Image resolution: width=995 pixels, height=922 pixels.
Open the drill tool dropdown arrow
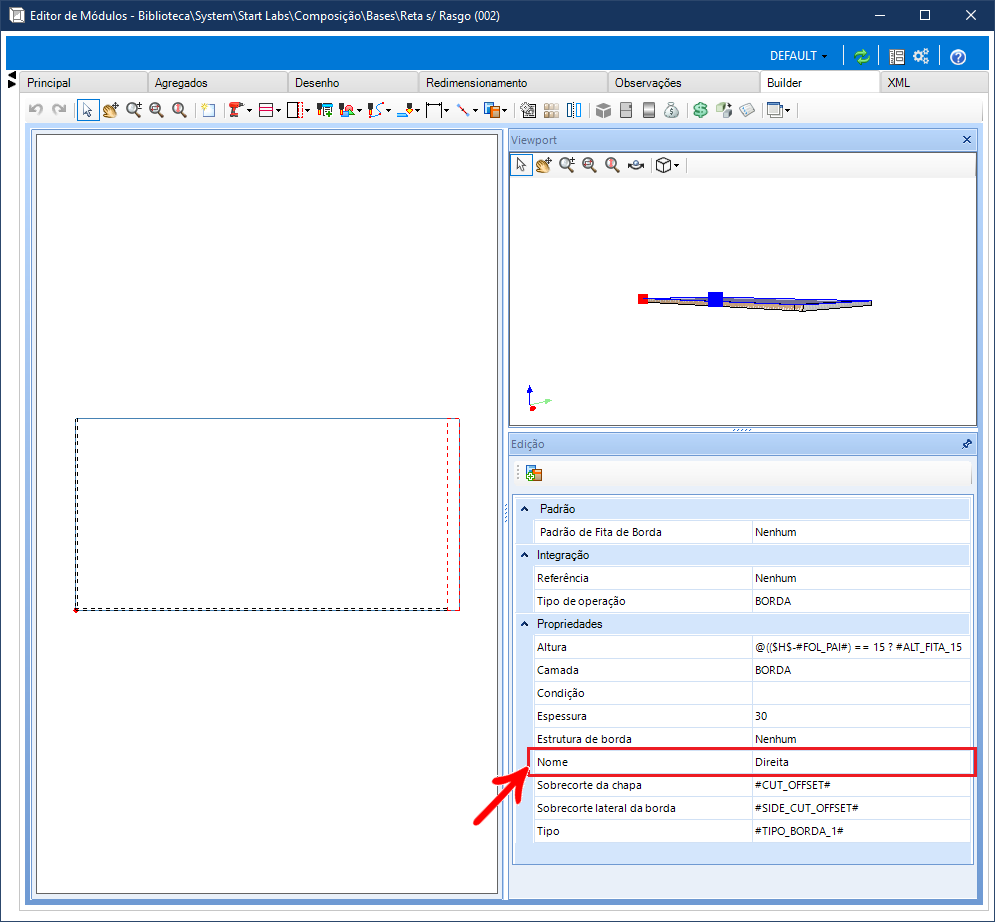[x=249, y=110]
